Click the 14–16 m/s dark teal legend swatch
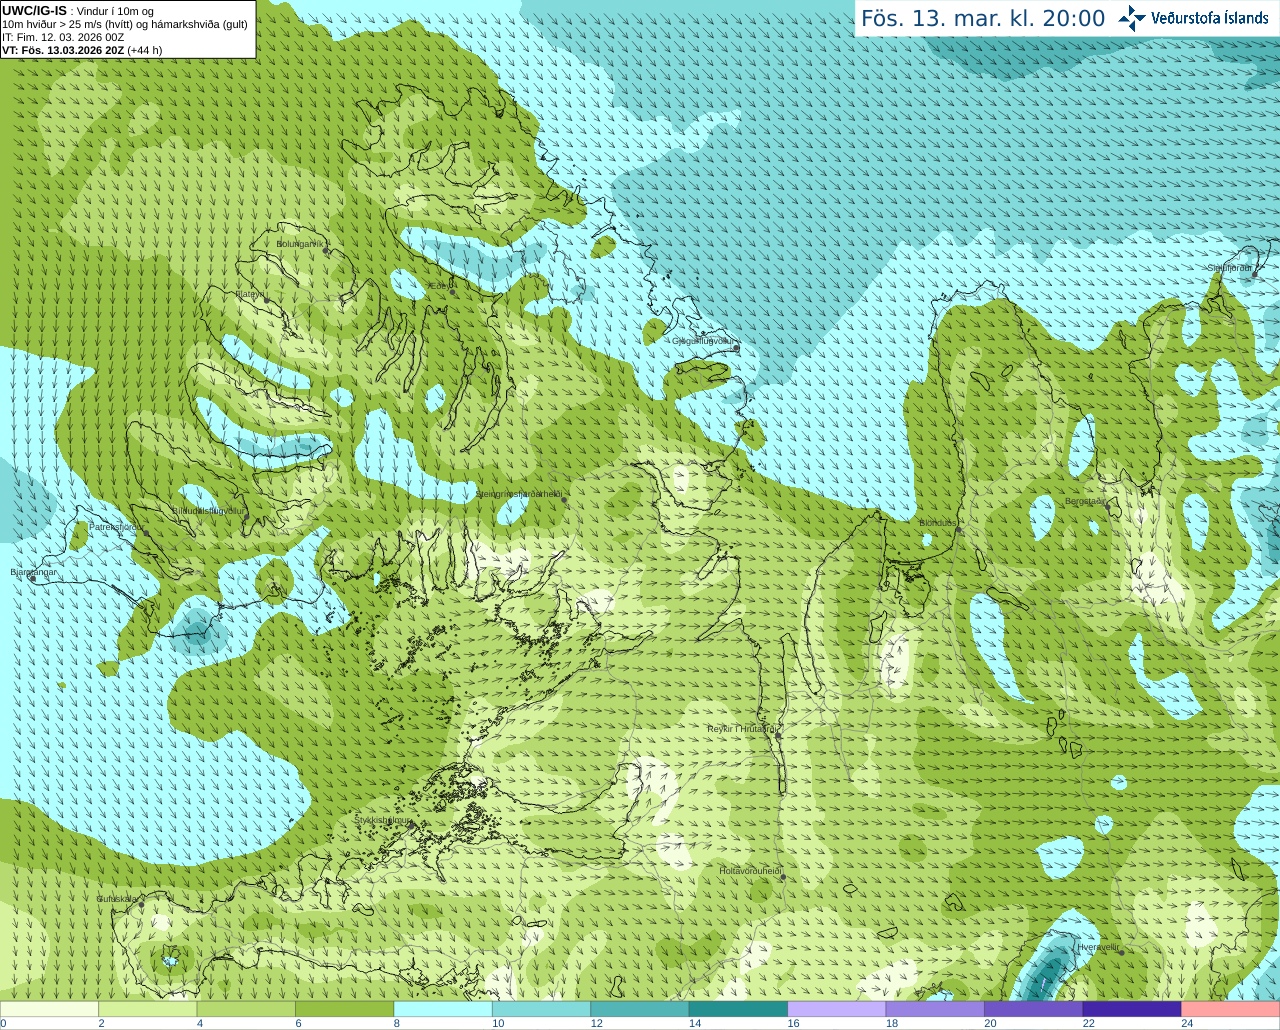Screen dimensions: 1280x1030 click(738, 1009)
